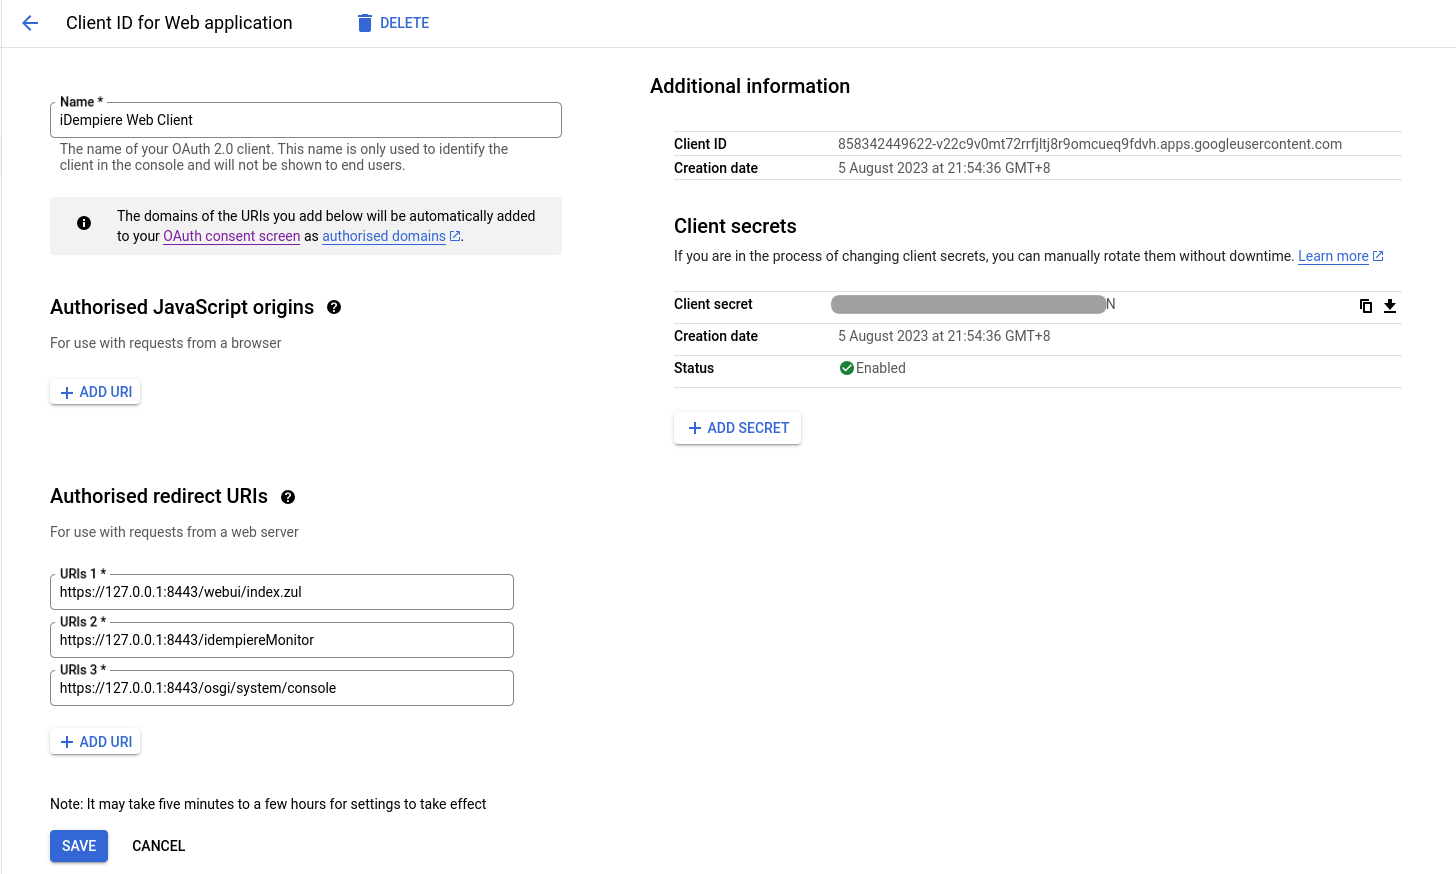Edit URIs 2 field with idempiereMonitor

coord(281,640)
